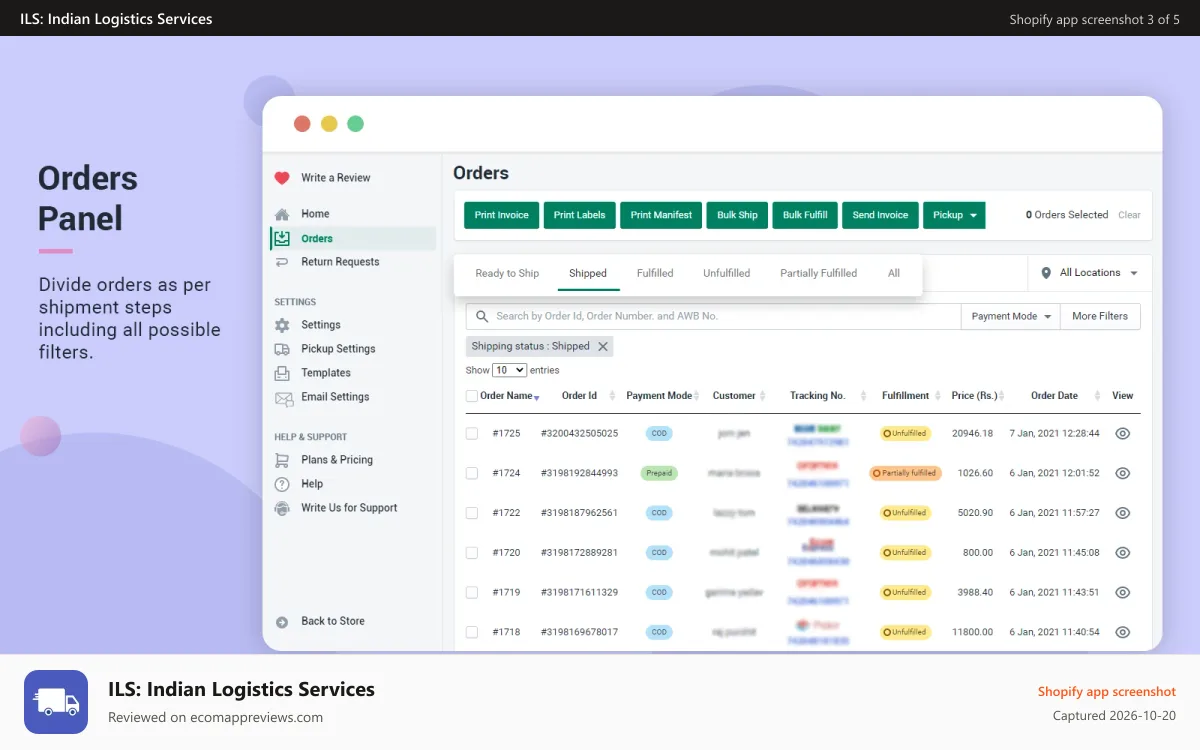This screenshot has width=1200, height=750.
Task: Remove the Shipping status Shipped filter chip
Action: pyautogui.click(x=603, y=346)
